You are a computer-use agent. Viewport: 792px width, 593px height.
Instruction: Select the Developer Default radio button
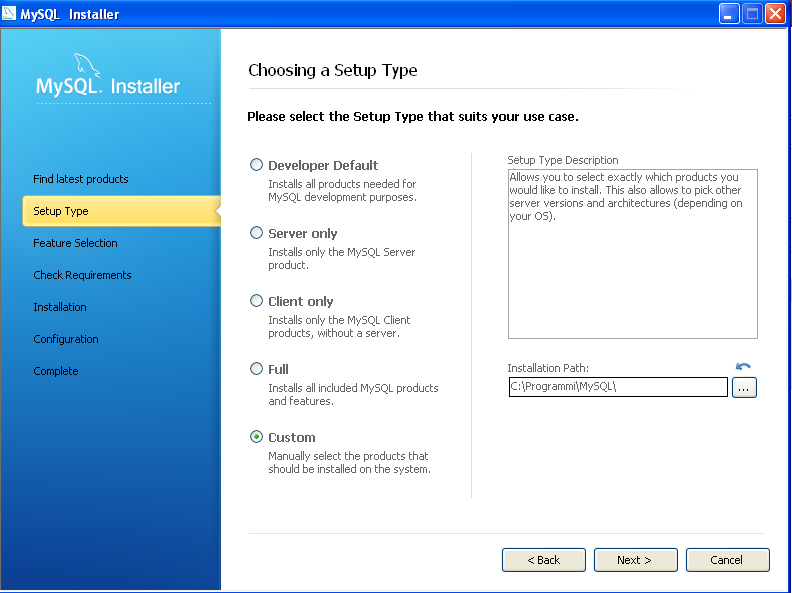pyautogui.click(x=257, y=165)
